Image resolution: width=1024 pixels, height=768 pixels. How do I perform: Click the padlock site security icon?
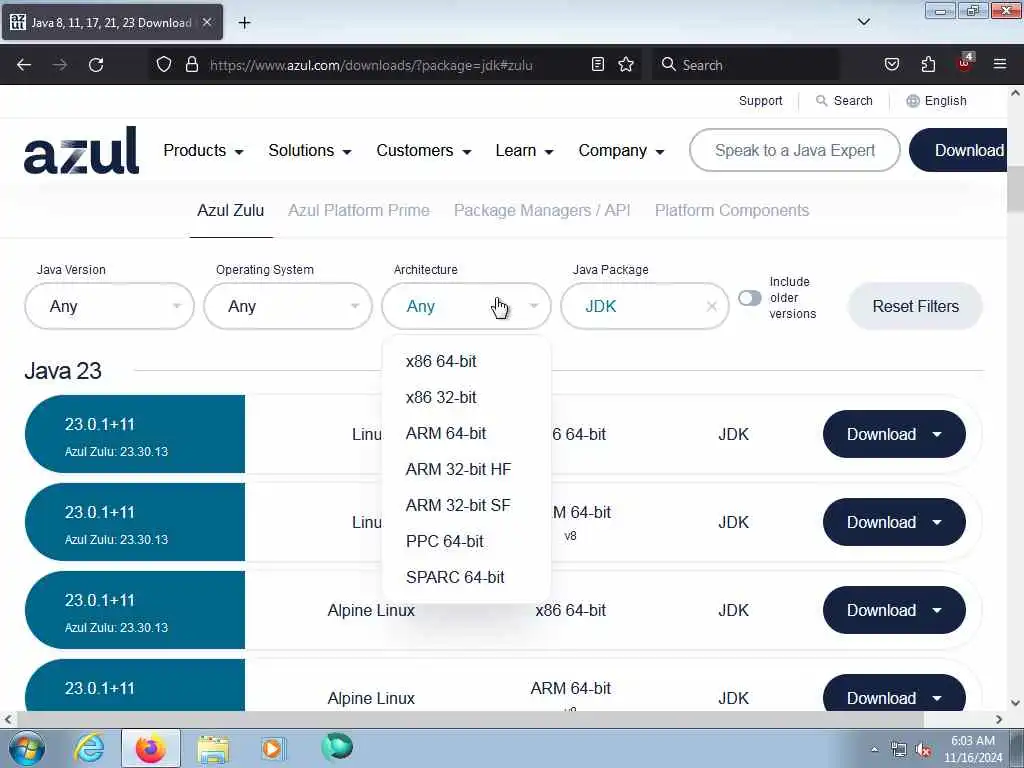(191, 65)
